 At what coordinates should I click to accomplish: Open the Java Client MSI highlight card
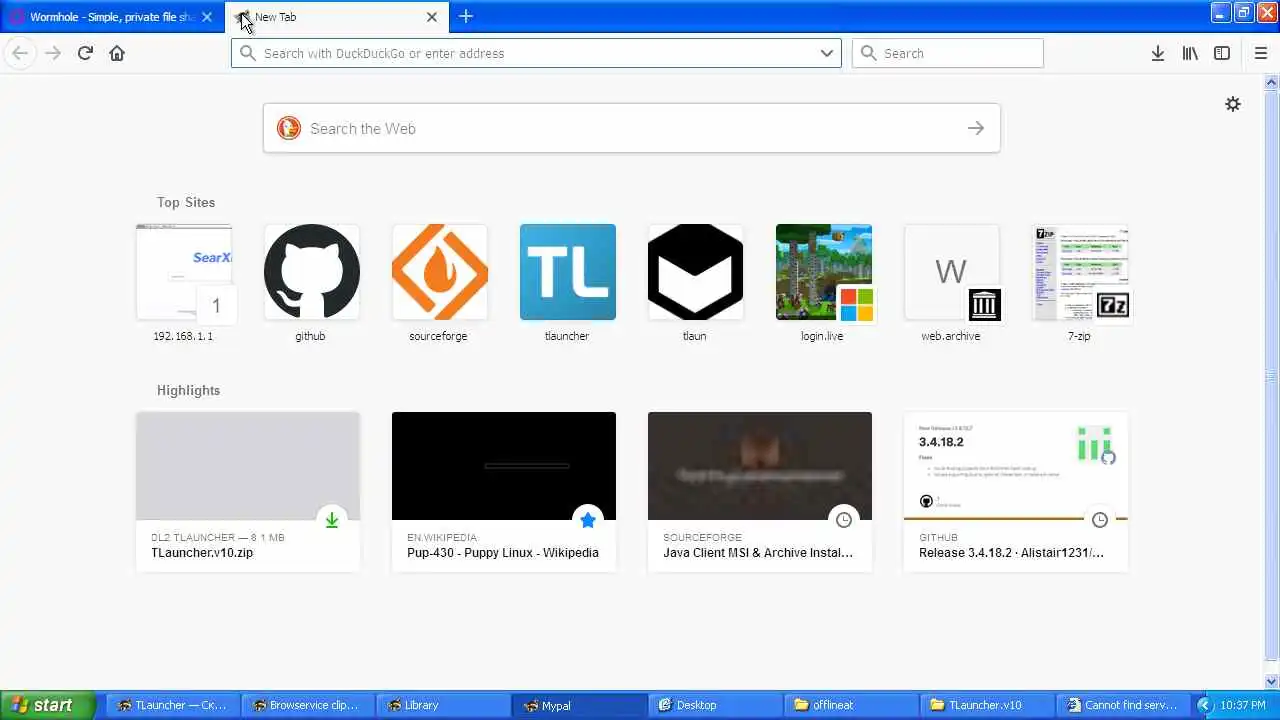[760, 491]
